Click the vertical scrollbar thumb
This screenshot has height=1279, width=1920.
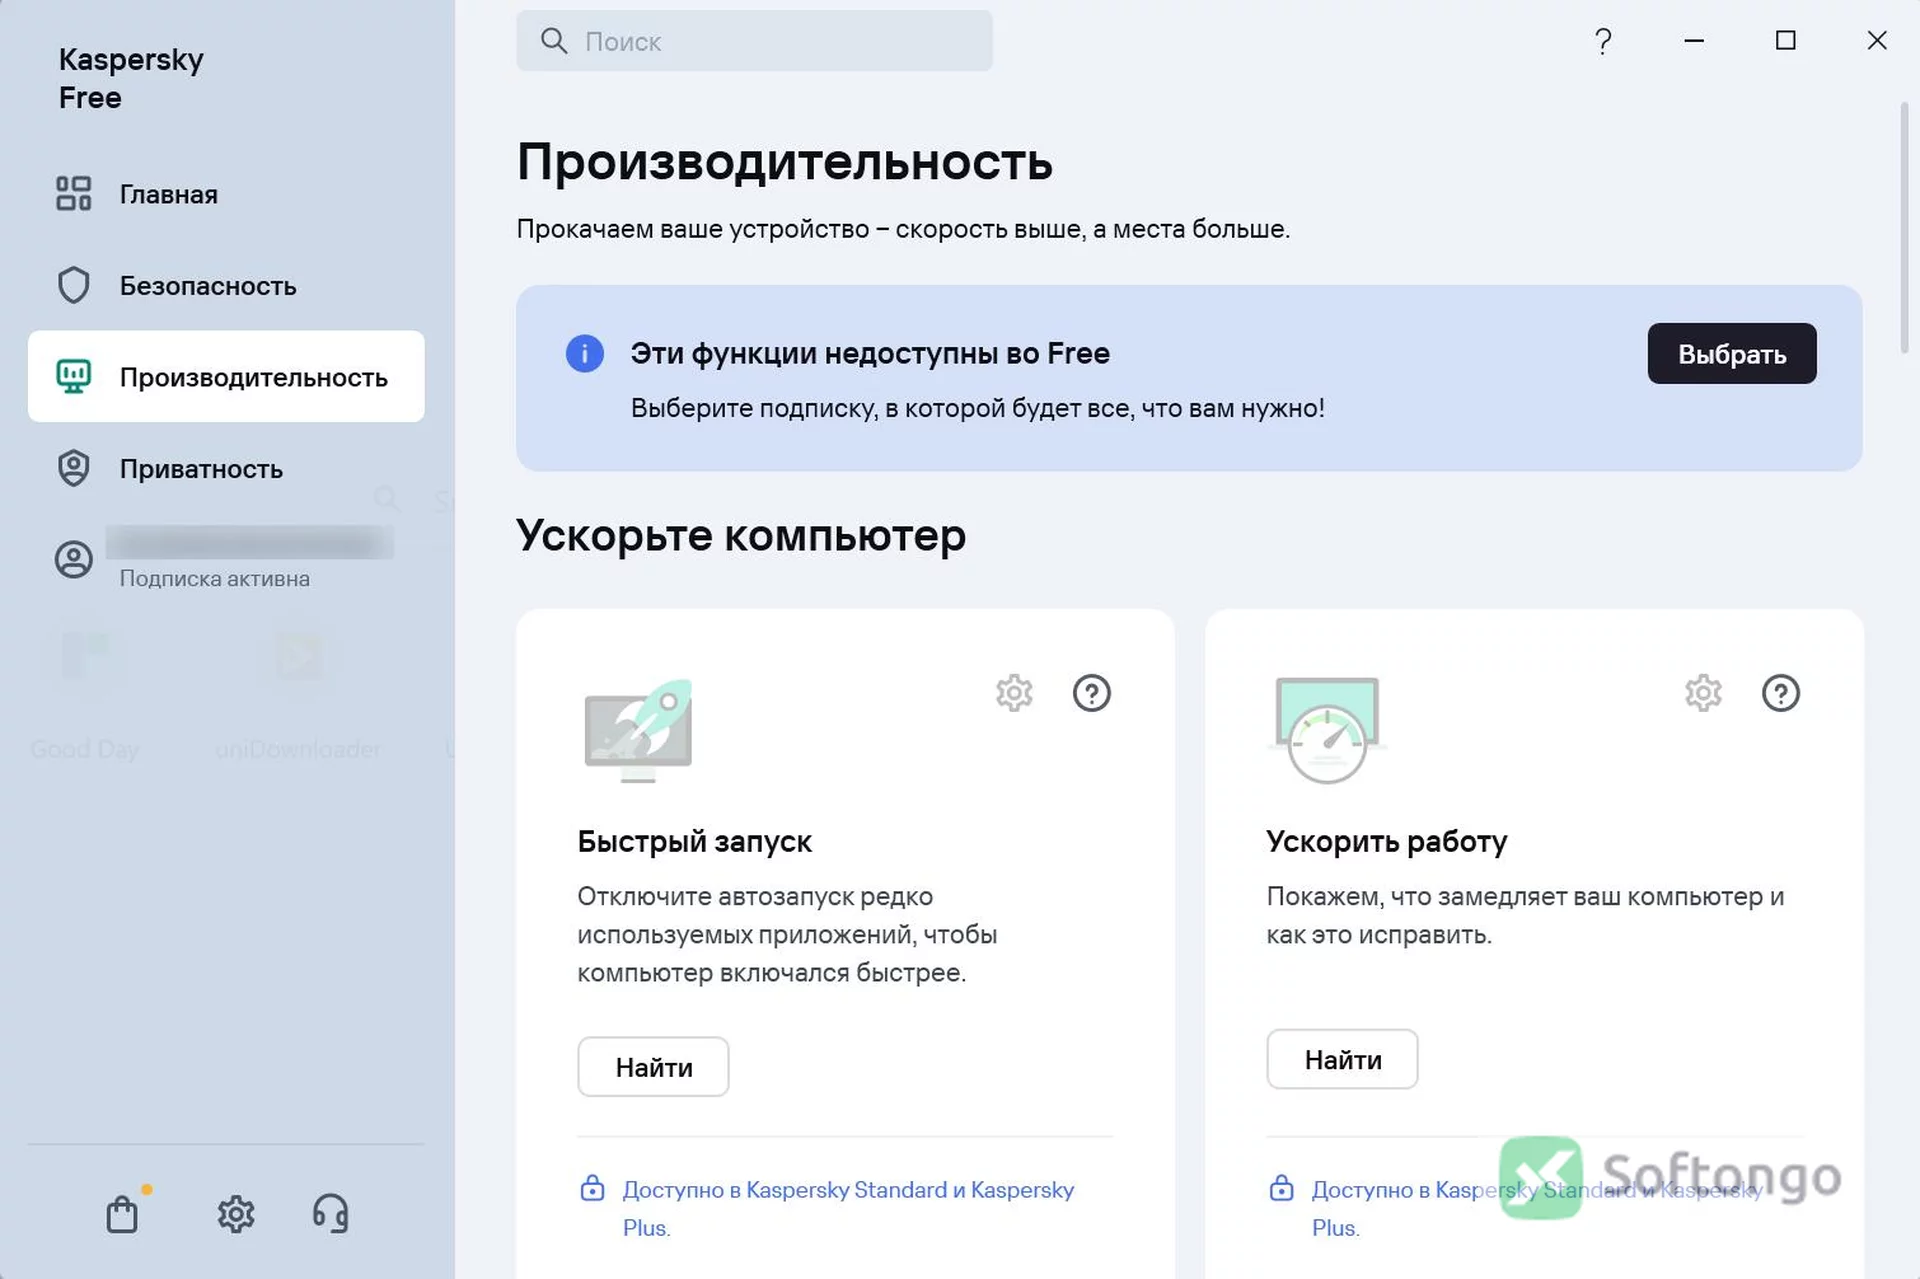[1905, 226]
